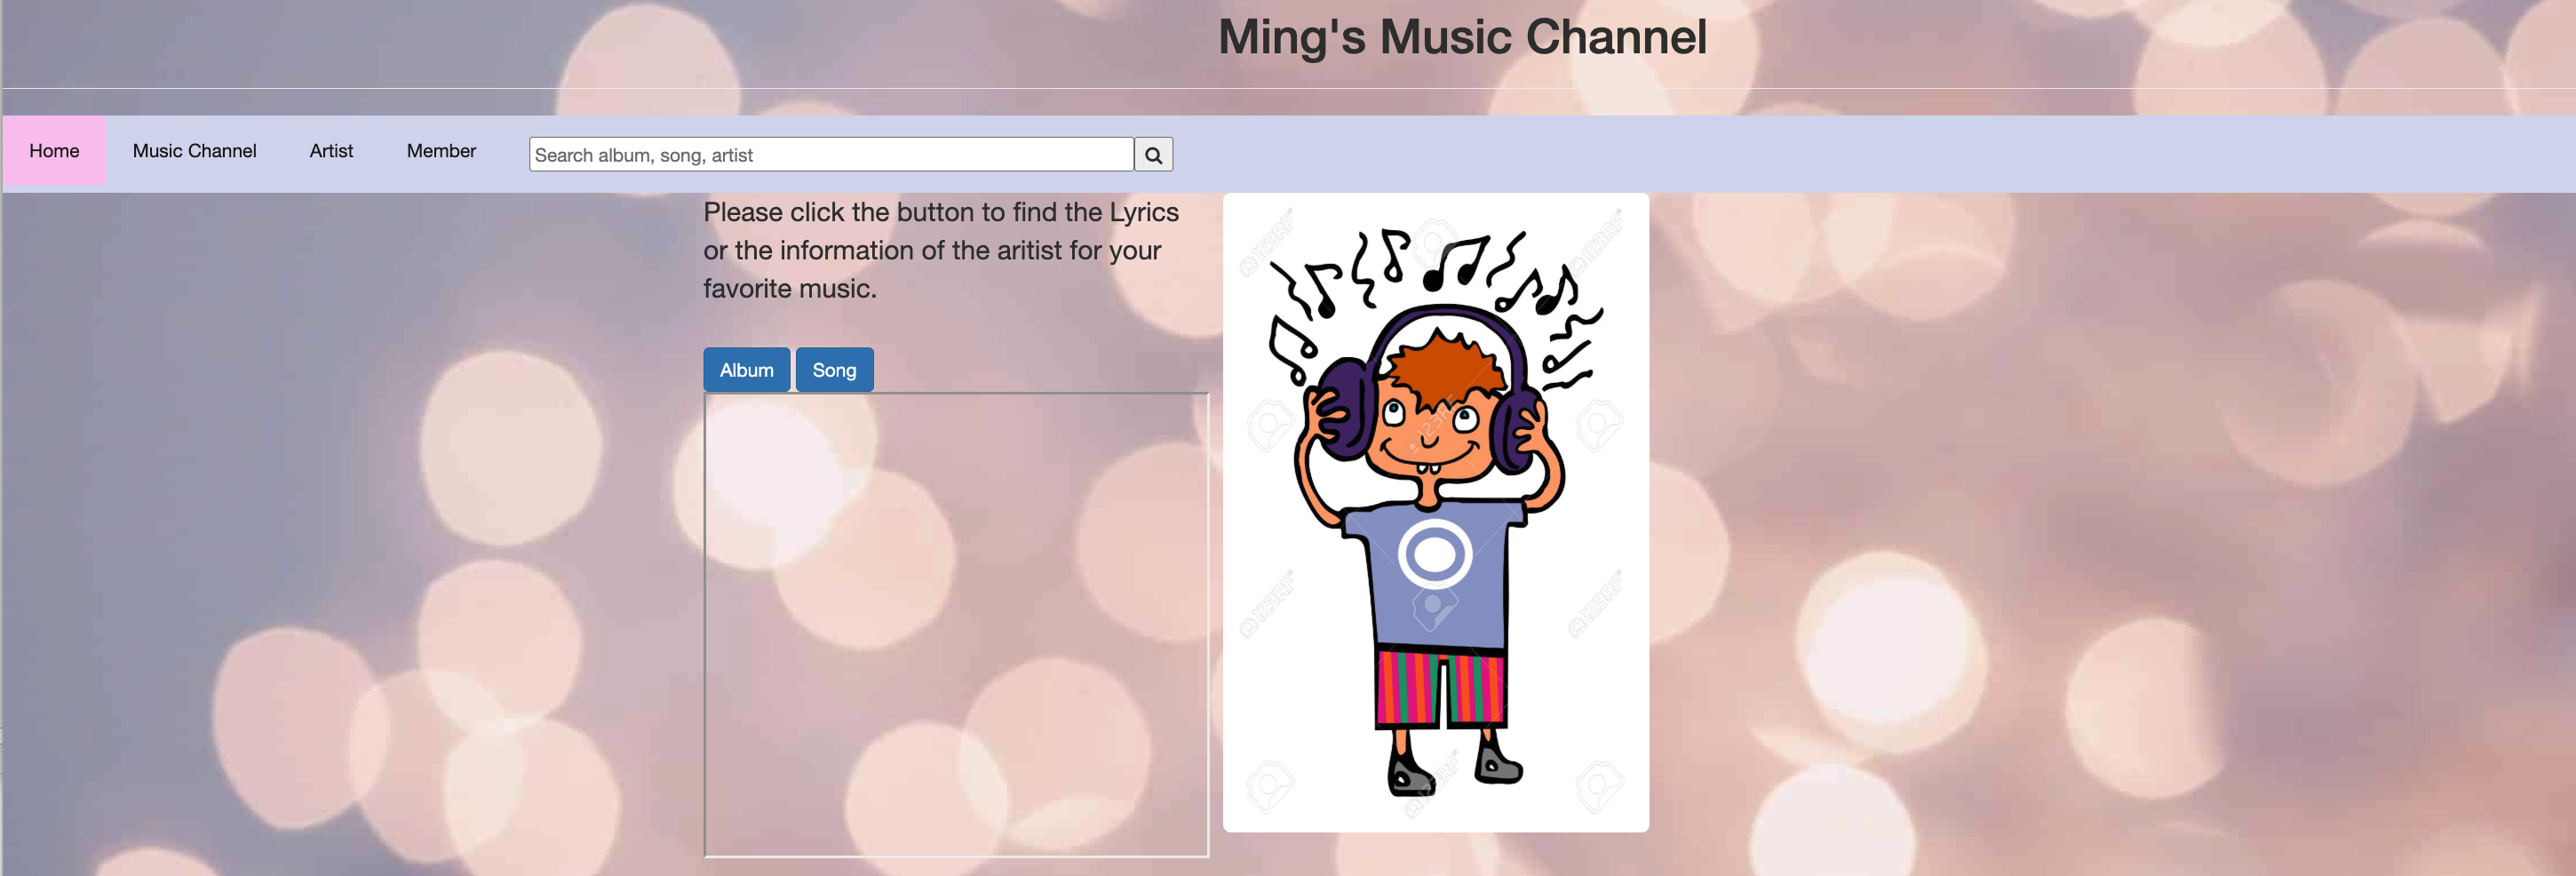
Task: Click the magnifying glass search icon
Action: (x=1153, y=155)
